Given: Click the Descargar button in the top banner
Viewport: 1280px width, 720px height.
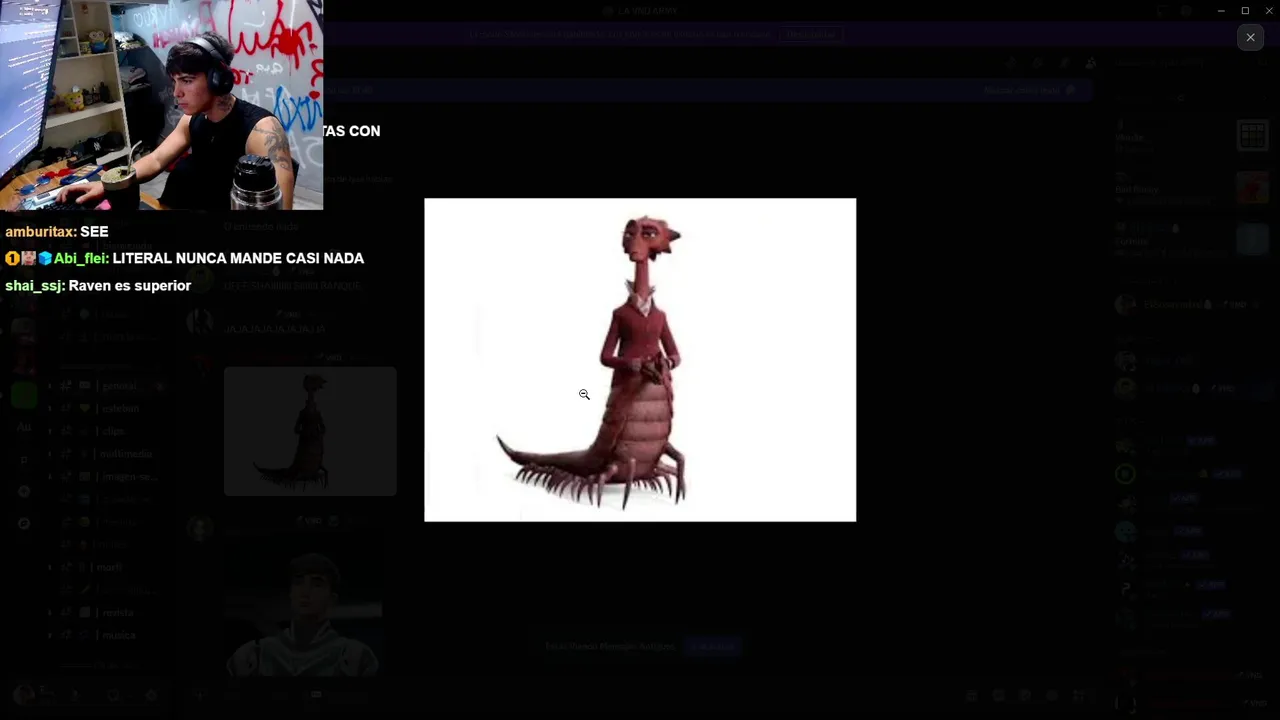Looking at the screenshot, I should (810, 34).
